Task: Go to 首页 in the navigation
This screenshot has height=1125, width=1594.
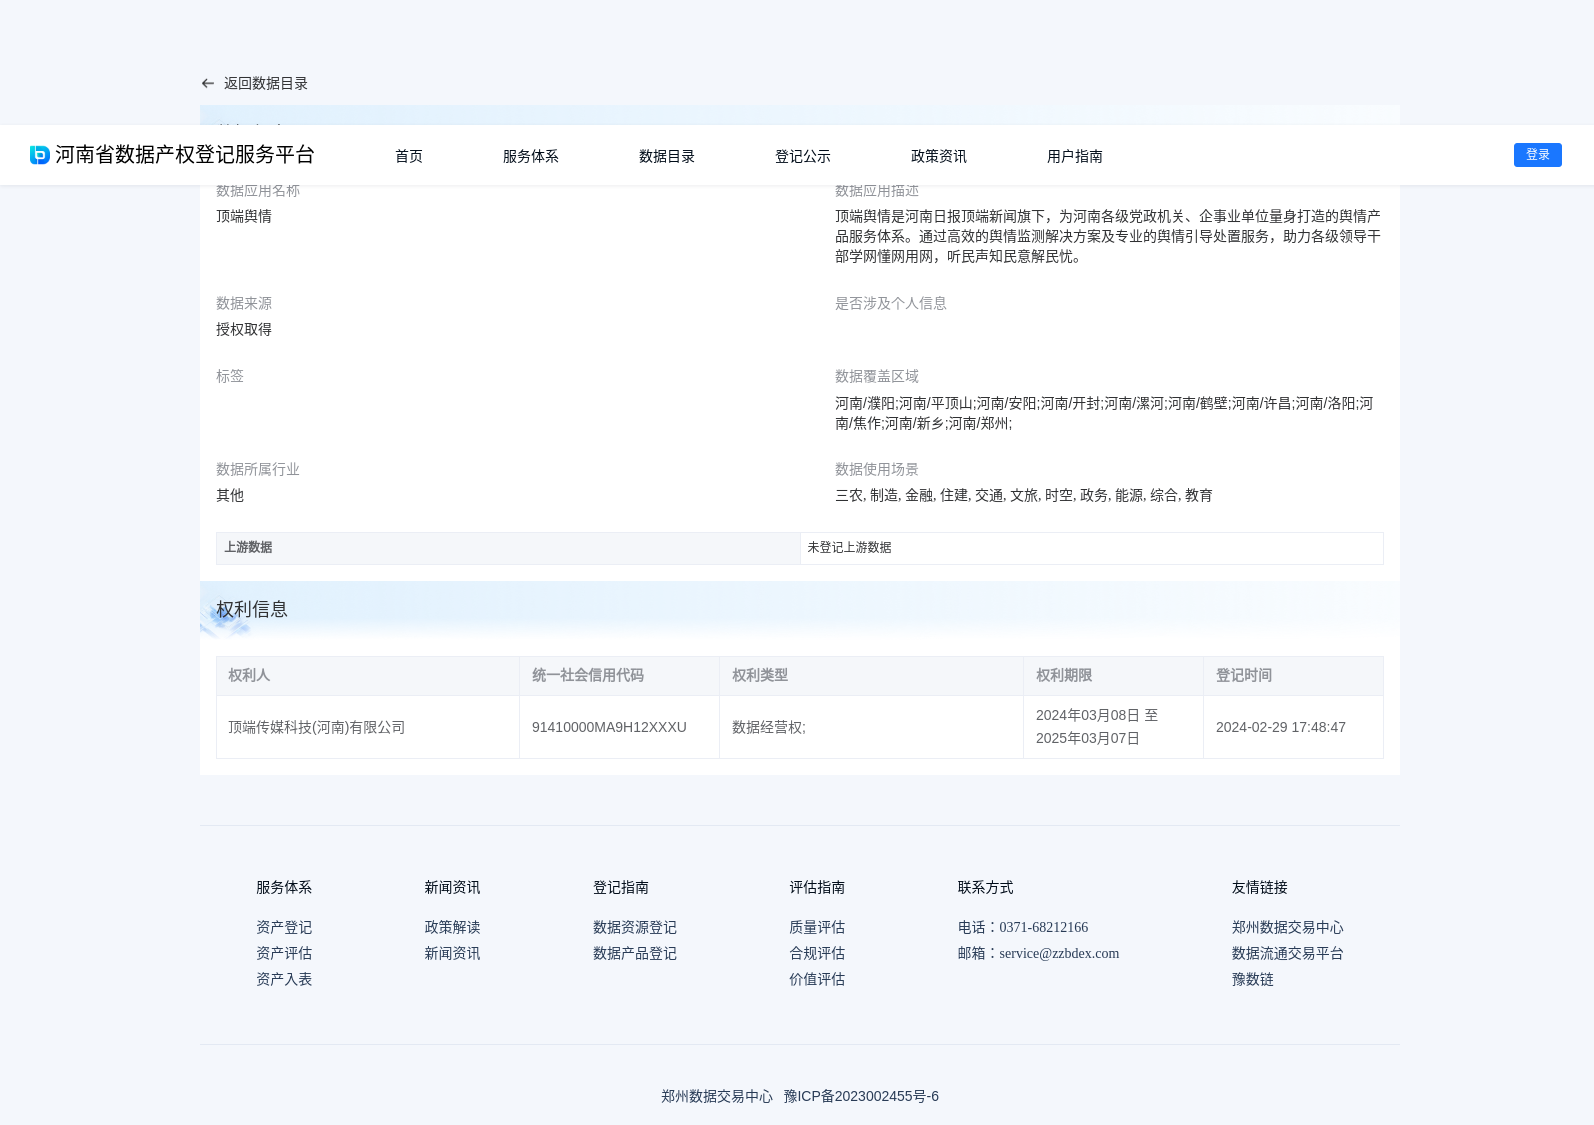Action: pyautogui.click(x=409, y=156)
